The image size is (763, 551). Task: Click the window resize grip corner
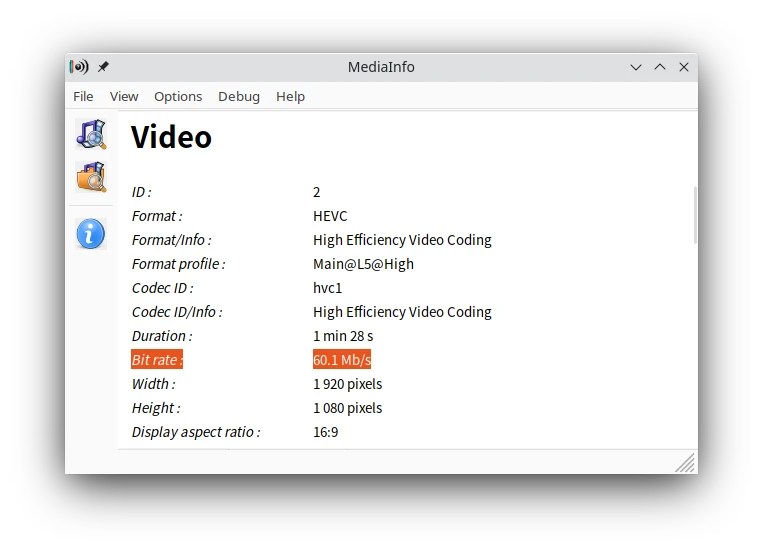click(685, 463)
